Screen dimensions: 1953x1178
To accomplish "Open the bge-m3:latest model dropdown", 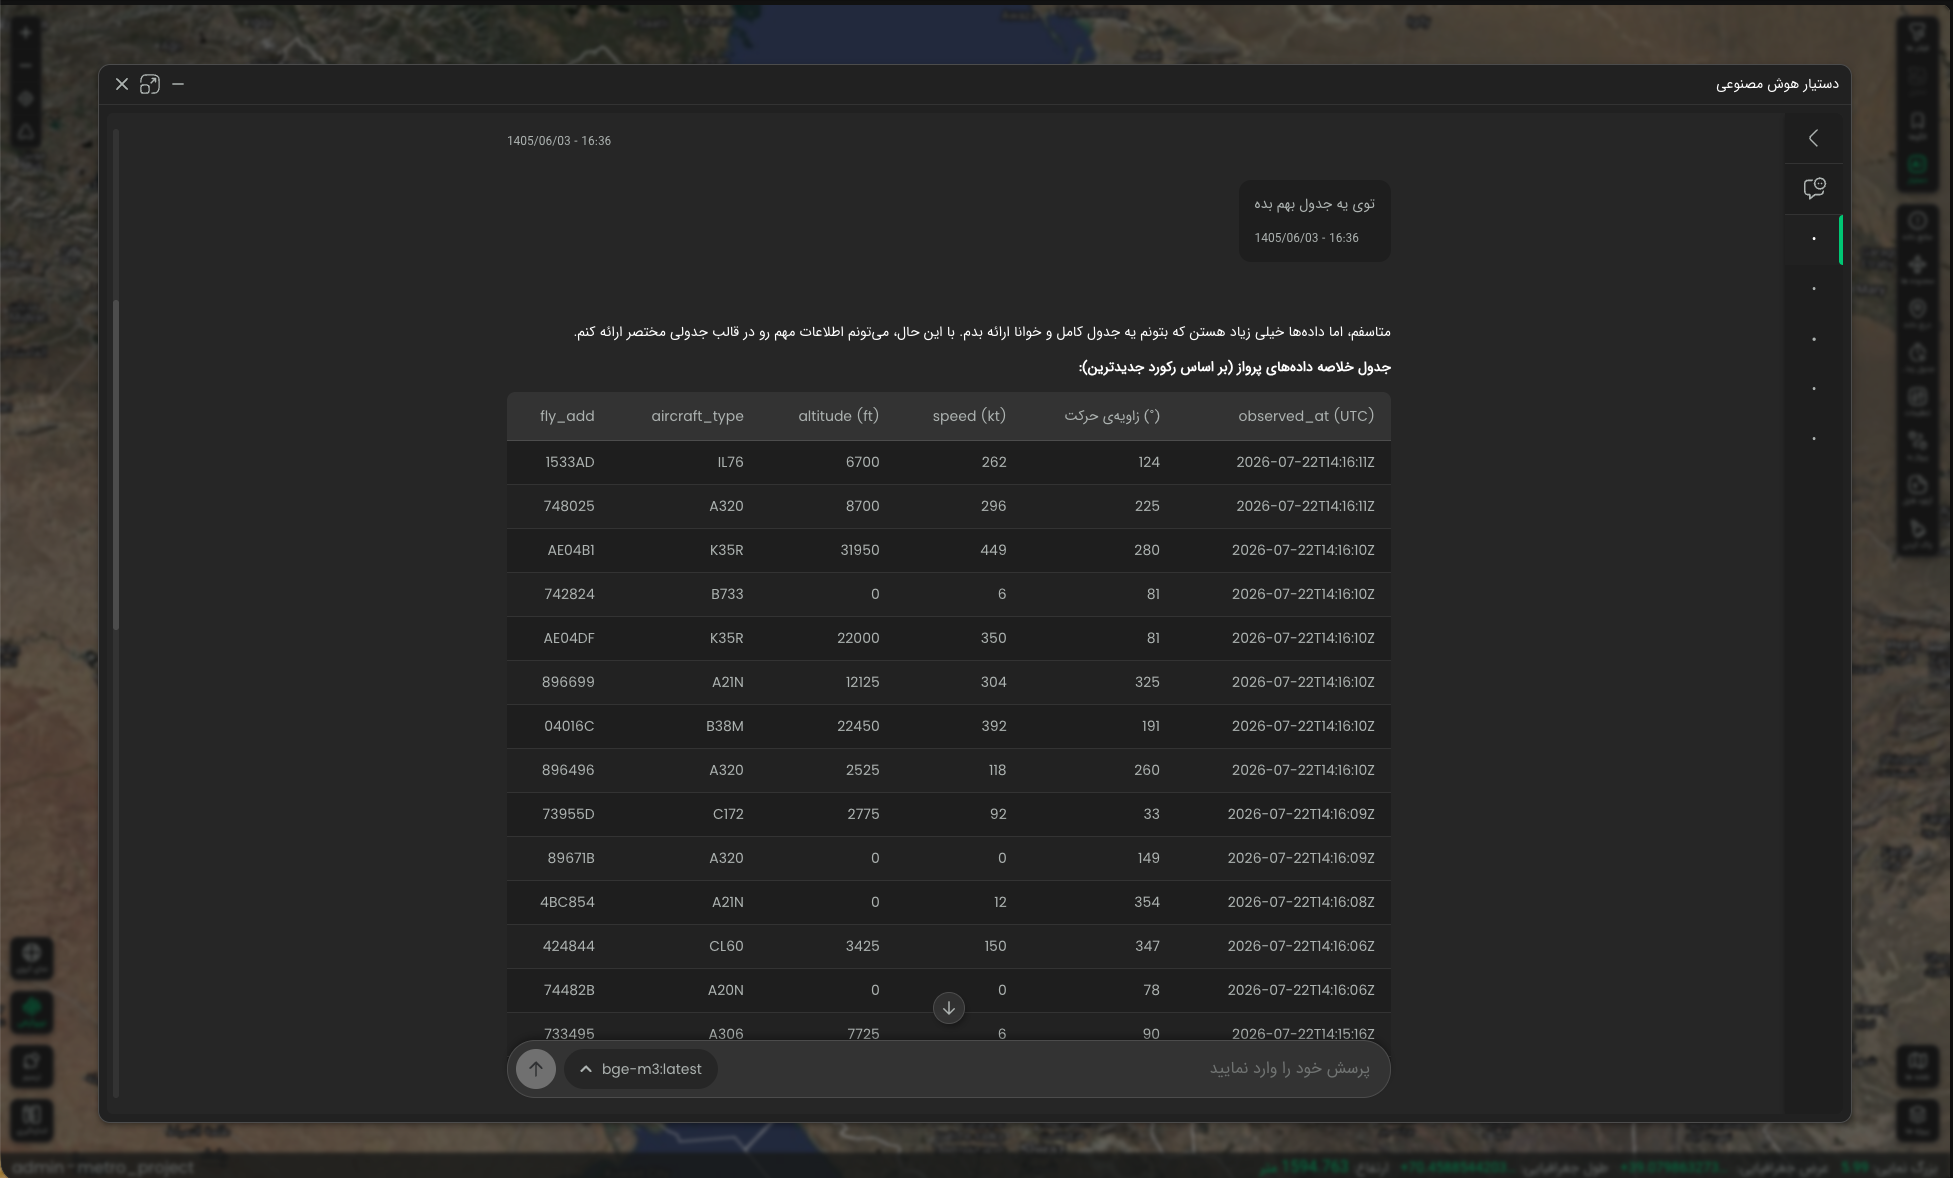I will [x=641, y=1069].
